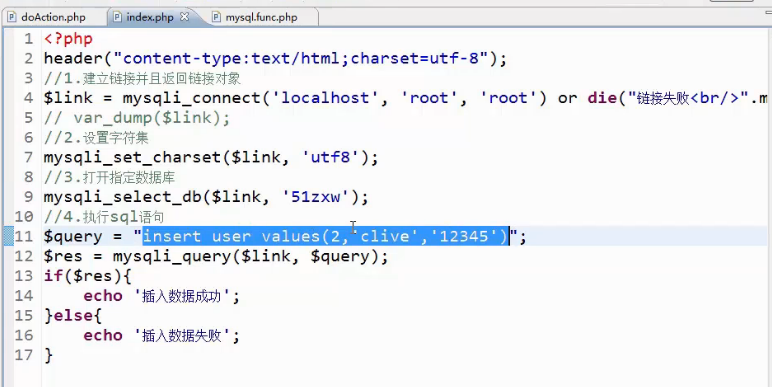The height and width of the screenshot is (387, 772).
Task: Click the gutter change marker beside line 11
Action: 8,236
